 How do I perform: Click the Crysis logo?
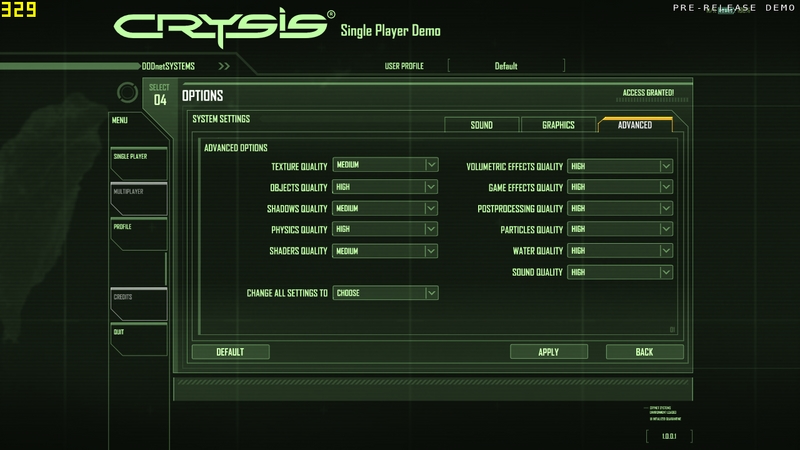click(223, 28)
